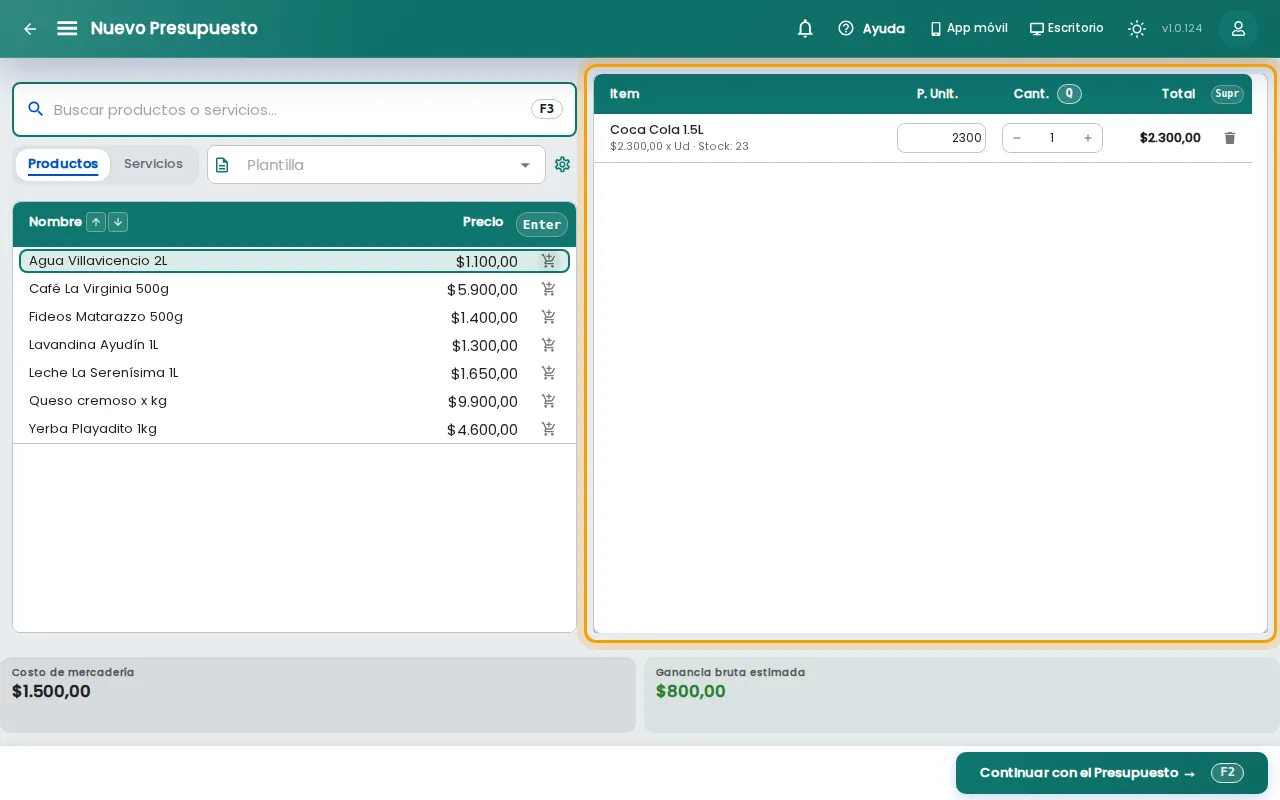Add Agua Villavicencio 2L to cart
This screenshot has width=1280, height=800.
(x=548, y=261)
